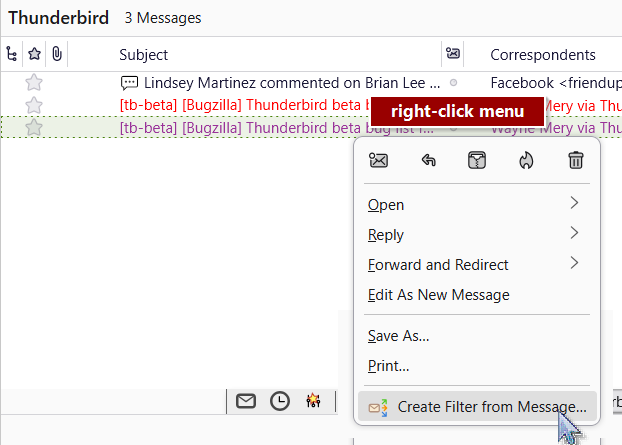
Task: Click the Facebook correspondent cell
Action: click(556, 83)
